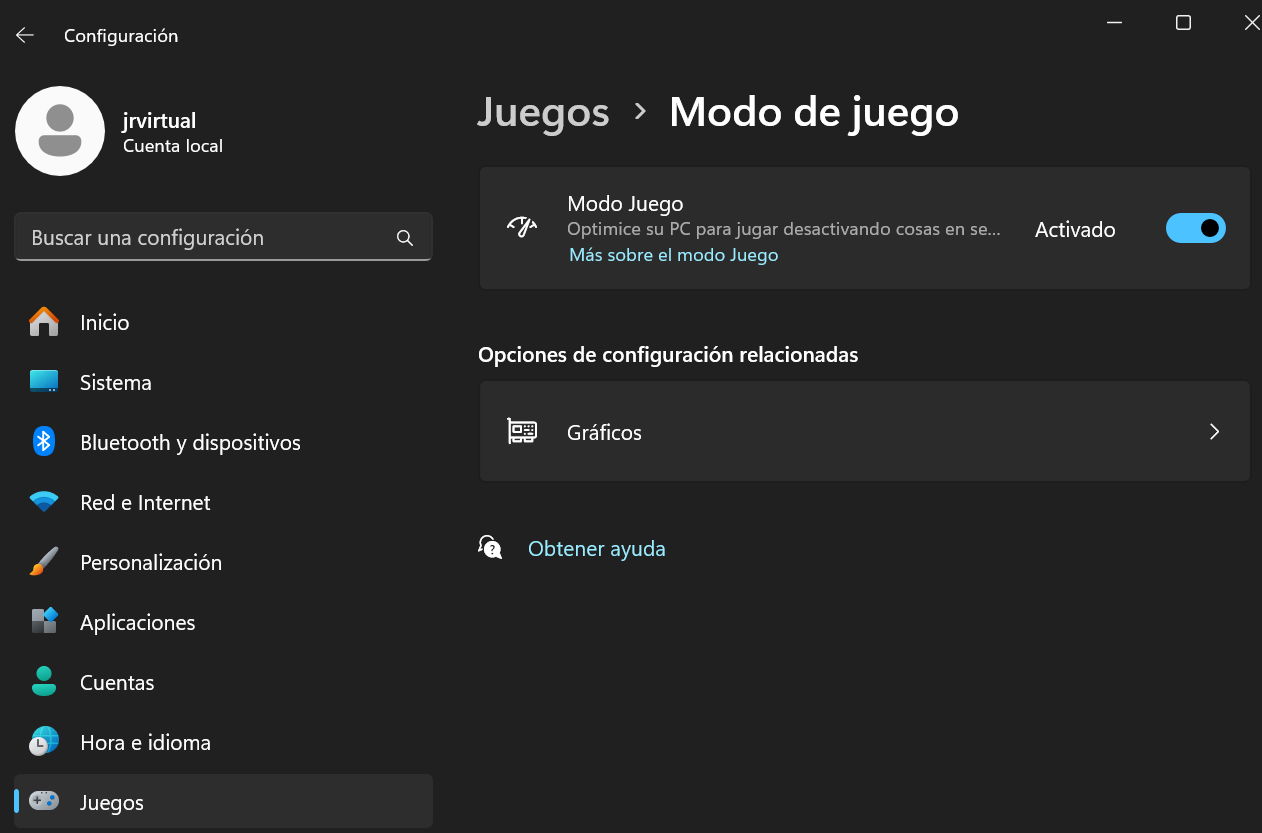Viewport: 1262px width, 833px height.
Task: Open the Gráficos related settings row
Action: click(864, 432)
